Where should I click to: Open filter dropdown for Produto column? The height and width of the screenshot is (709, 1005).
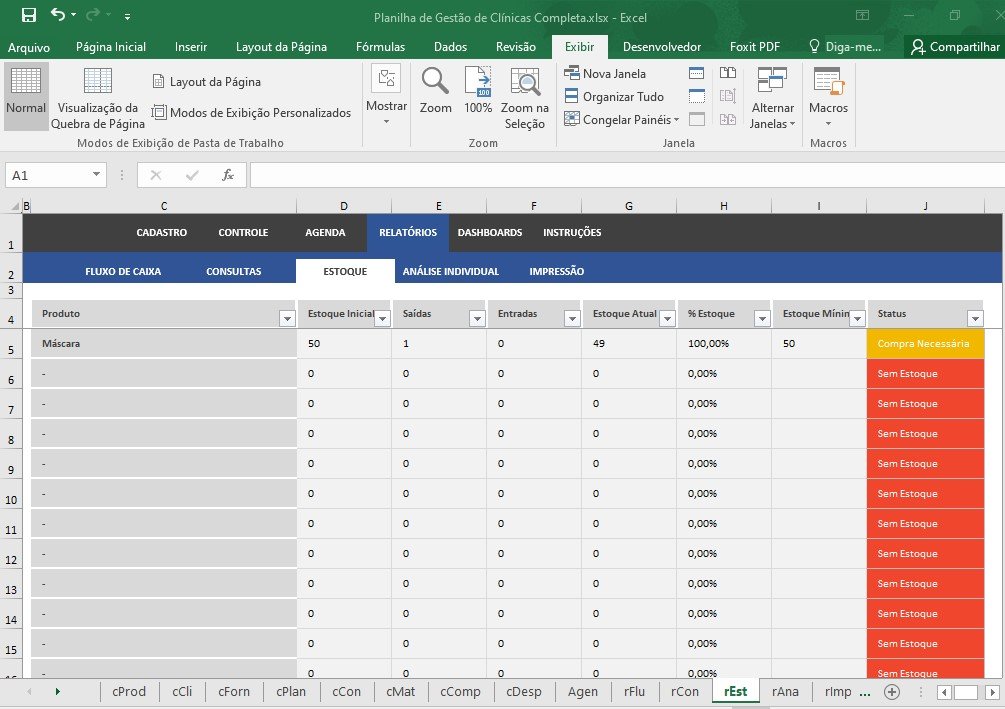tap(287, 319)
